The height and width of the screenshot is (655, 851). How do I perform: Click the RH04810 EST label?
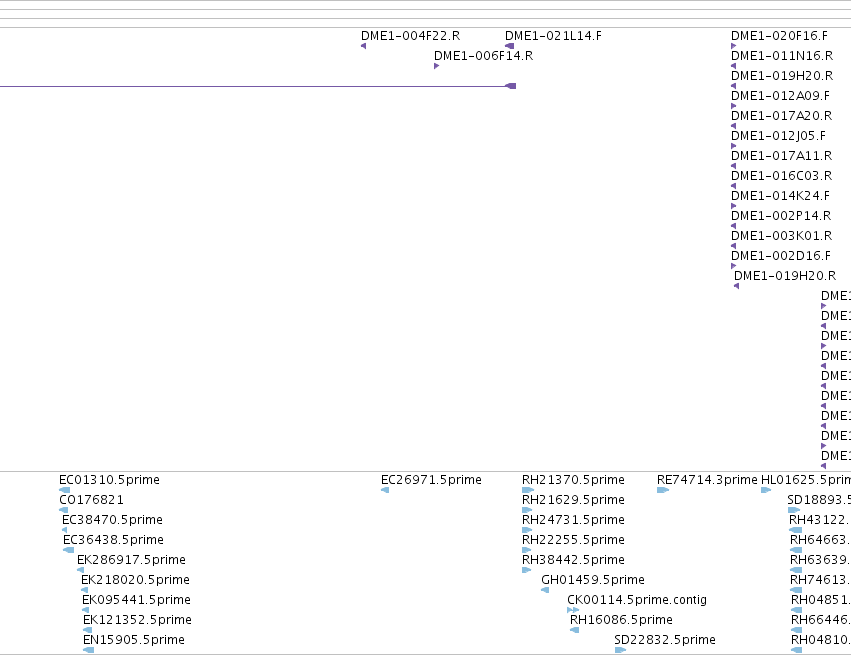(x=821, y=640)
